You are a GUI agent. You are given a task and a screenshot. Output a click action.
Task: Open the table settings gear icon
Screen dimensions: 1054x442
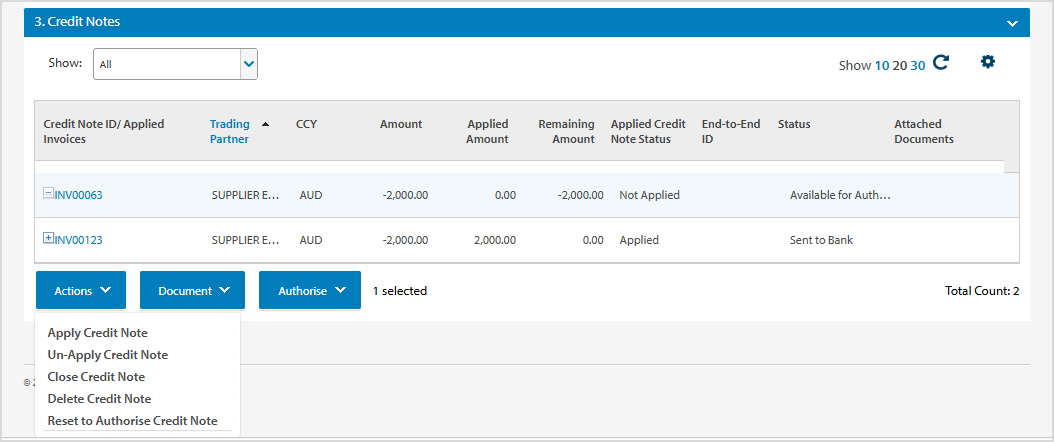tap(987, 62)
